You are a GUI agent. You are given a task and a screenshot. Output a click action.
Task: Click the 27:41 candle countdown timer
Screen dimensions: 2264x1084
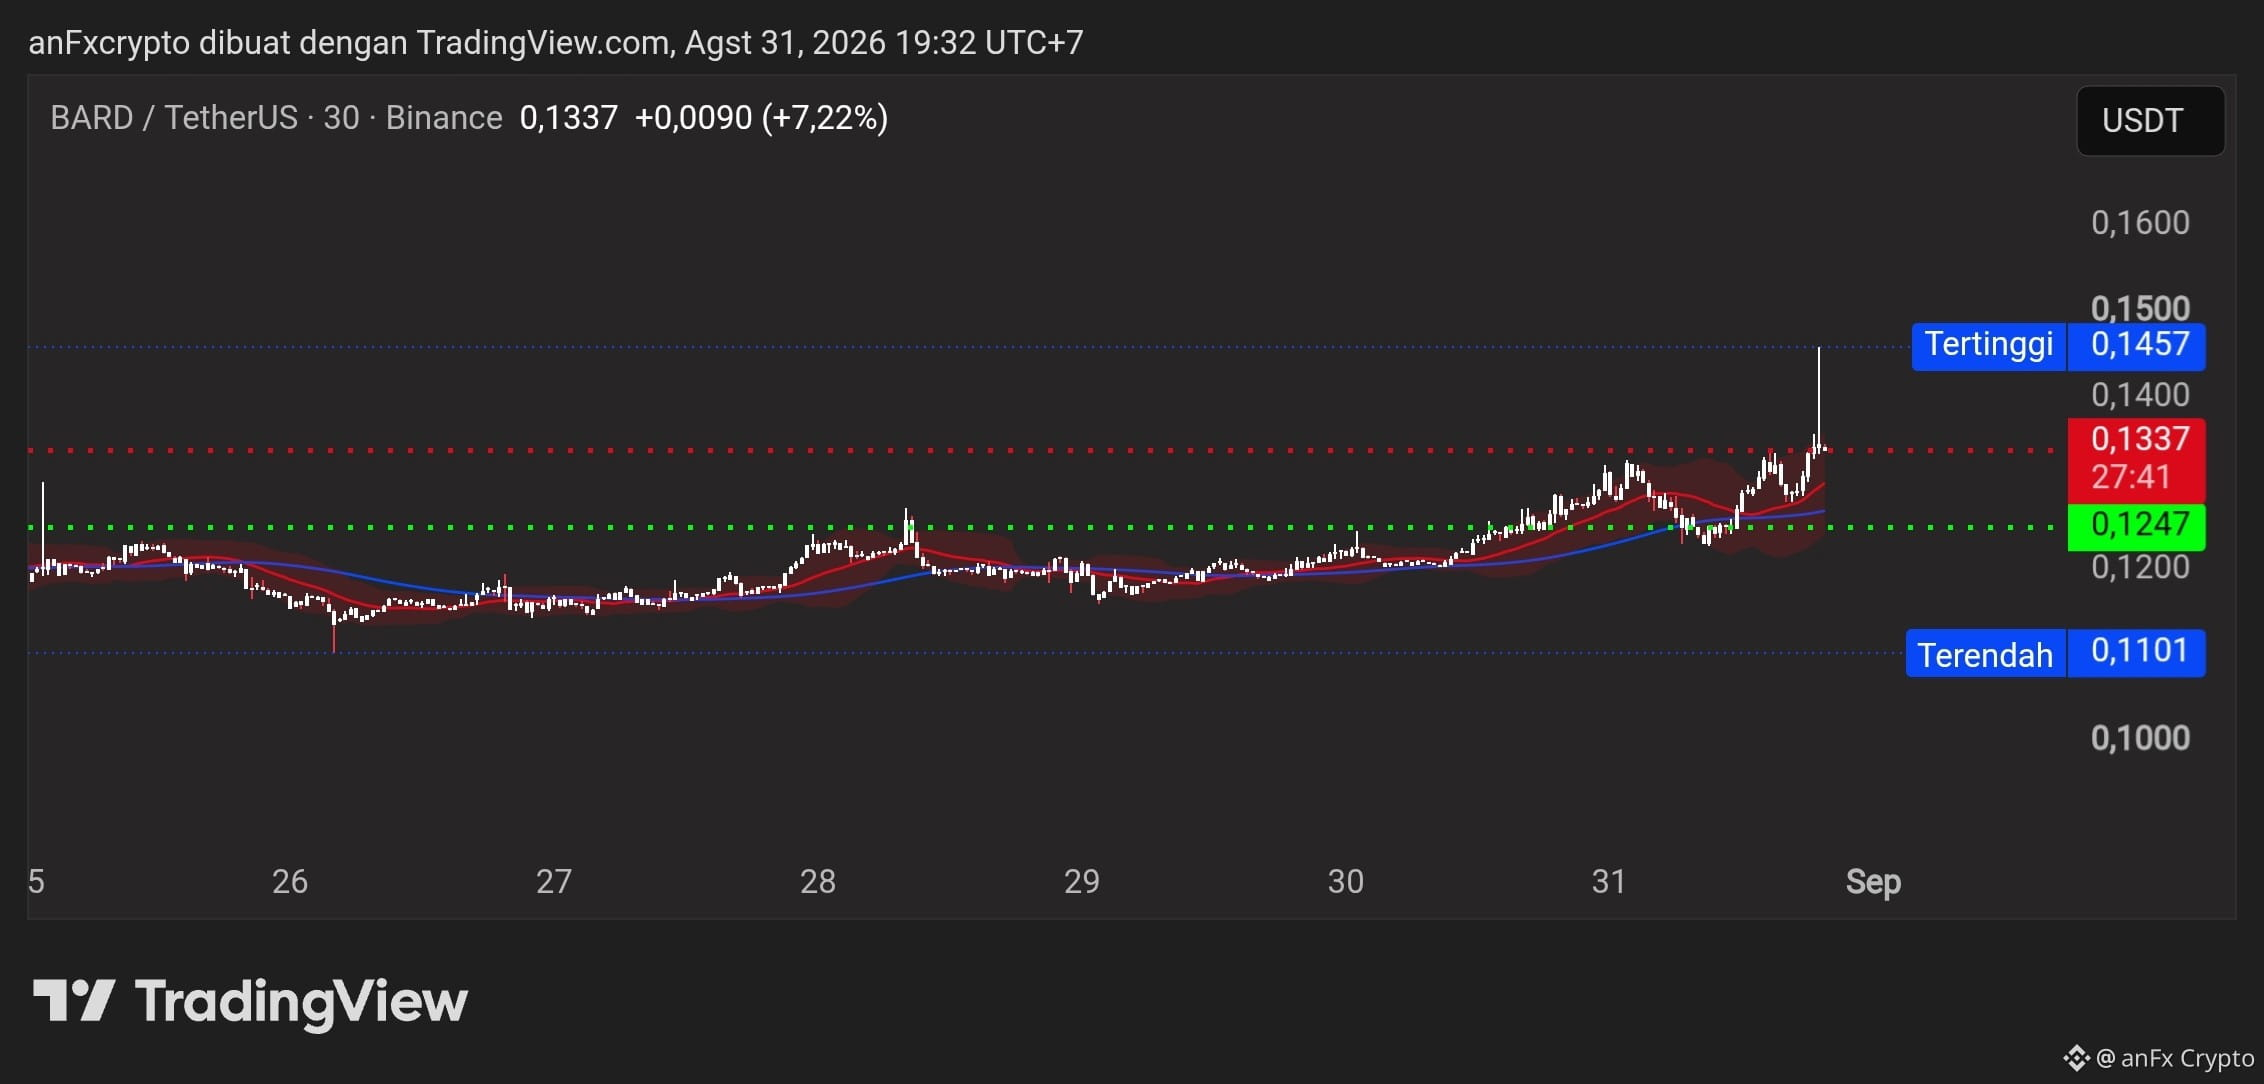coord(2131,477)
